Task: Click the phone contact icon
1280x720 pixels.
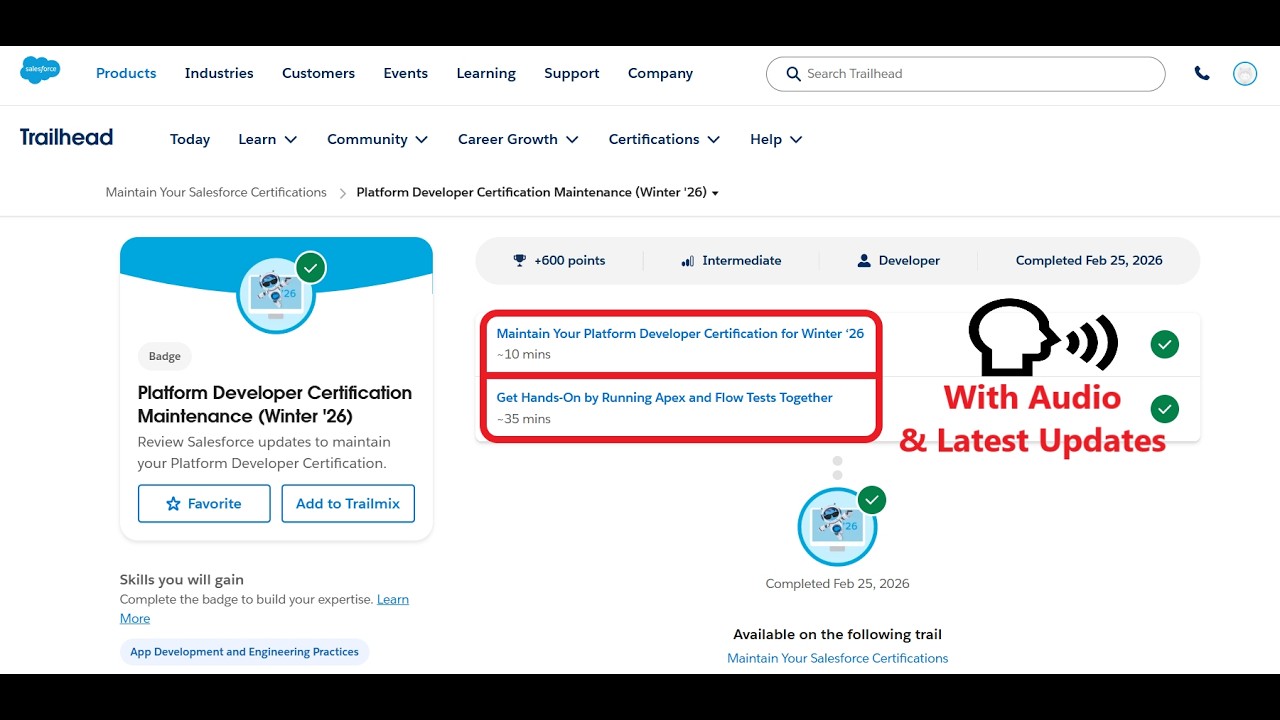Action: click(1202, 73)
